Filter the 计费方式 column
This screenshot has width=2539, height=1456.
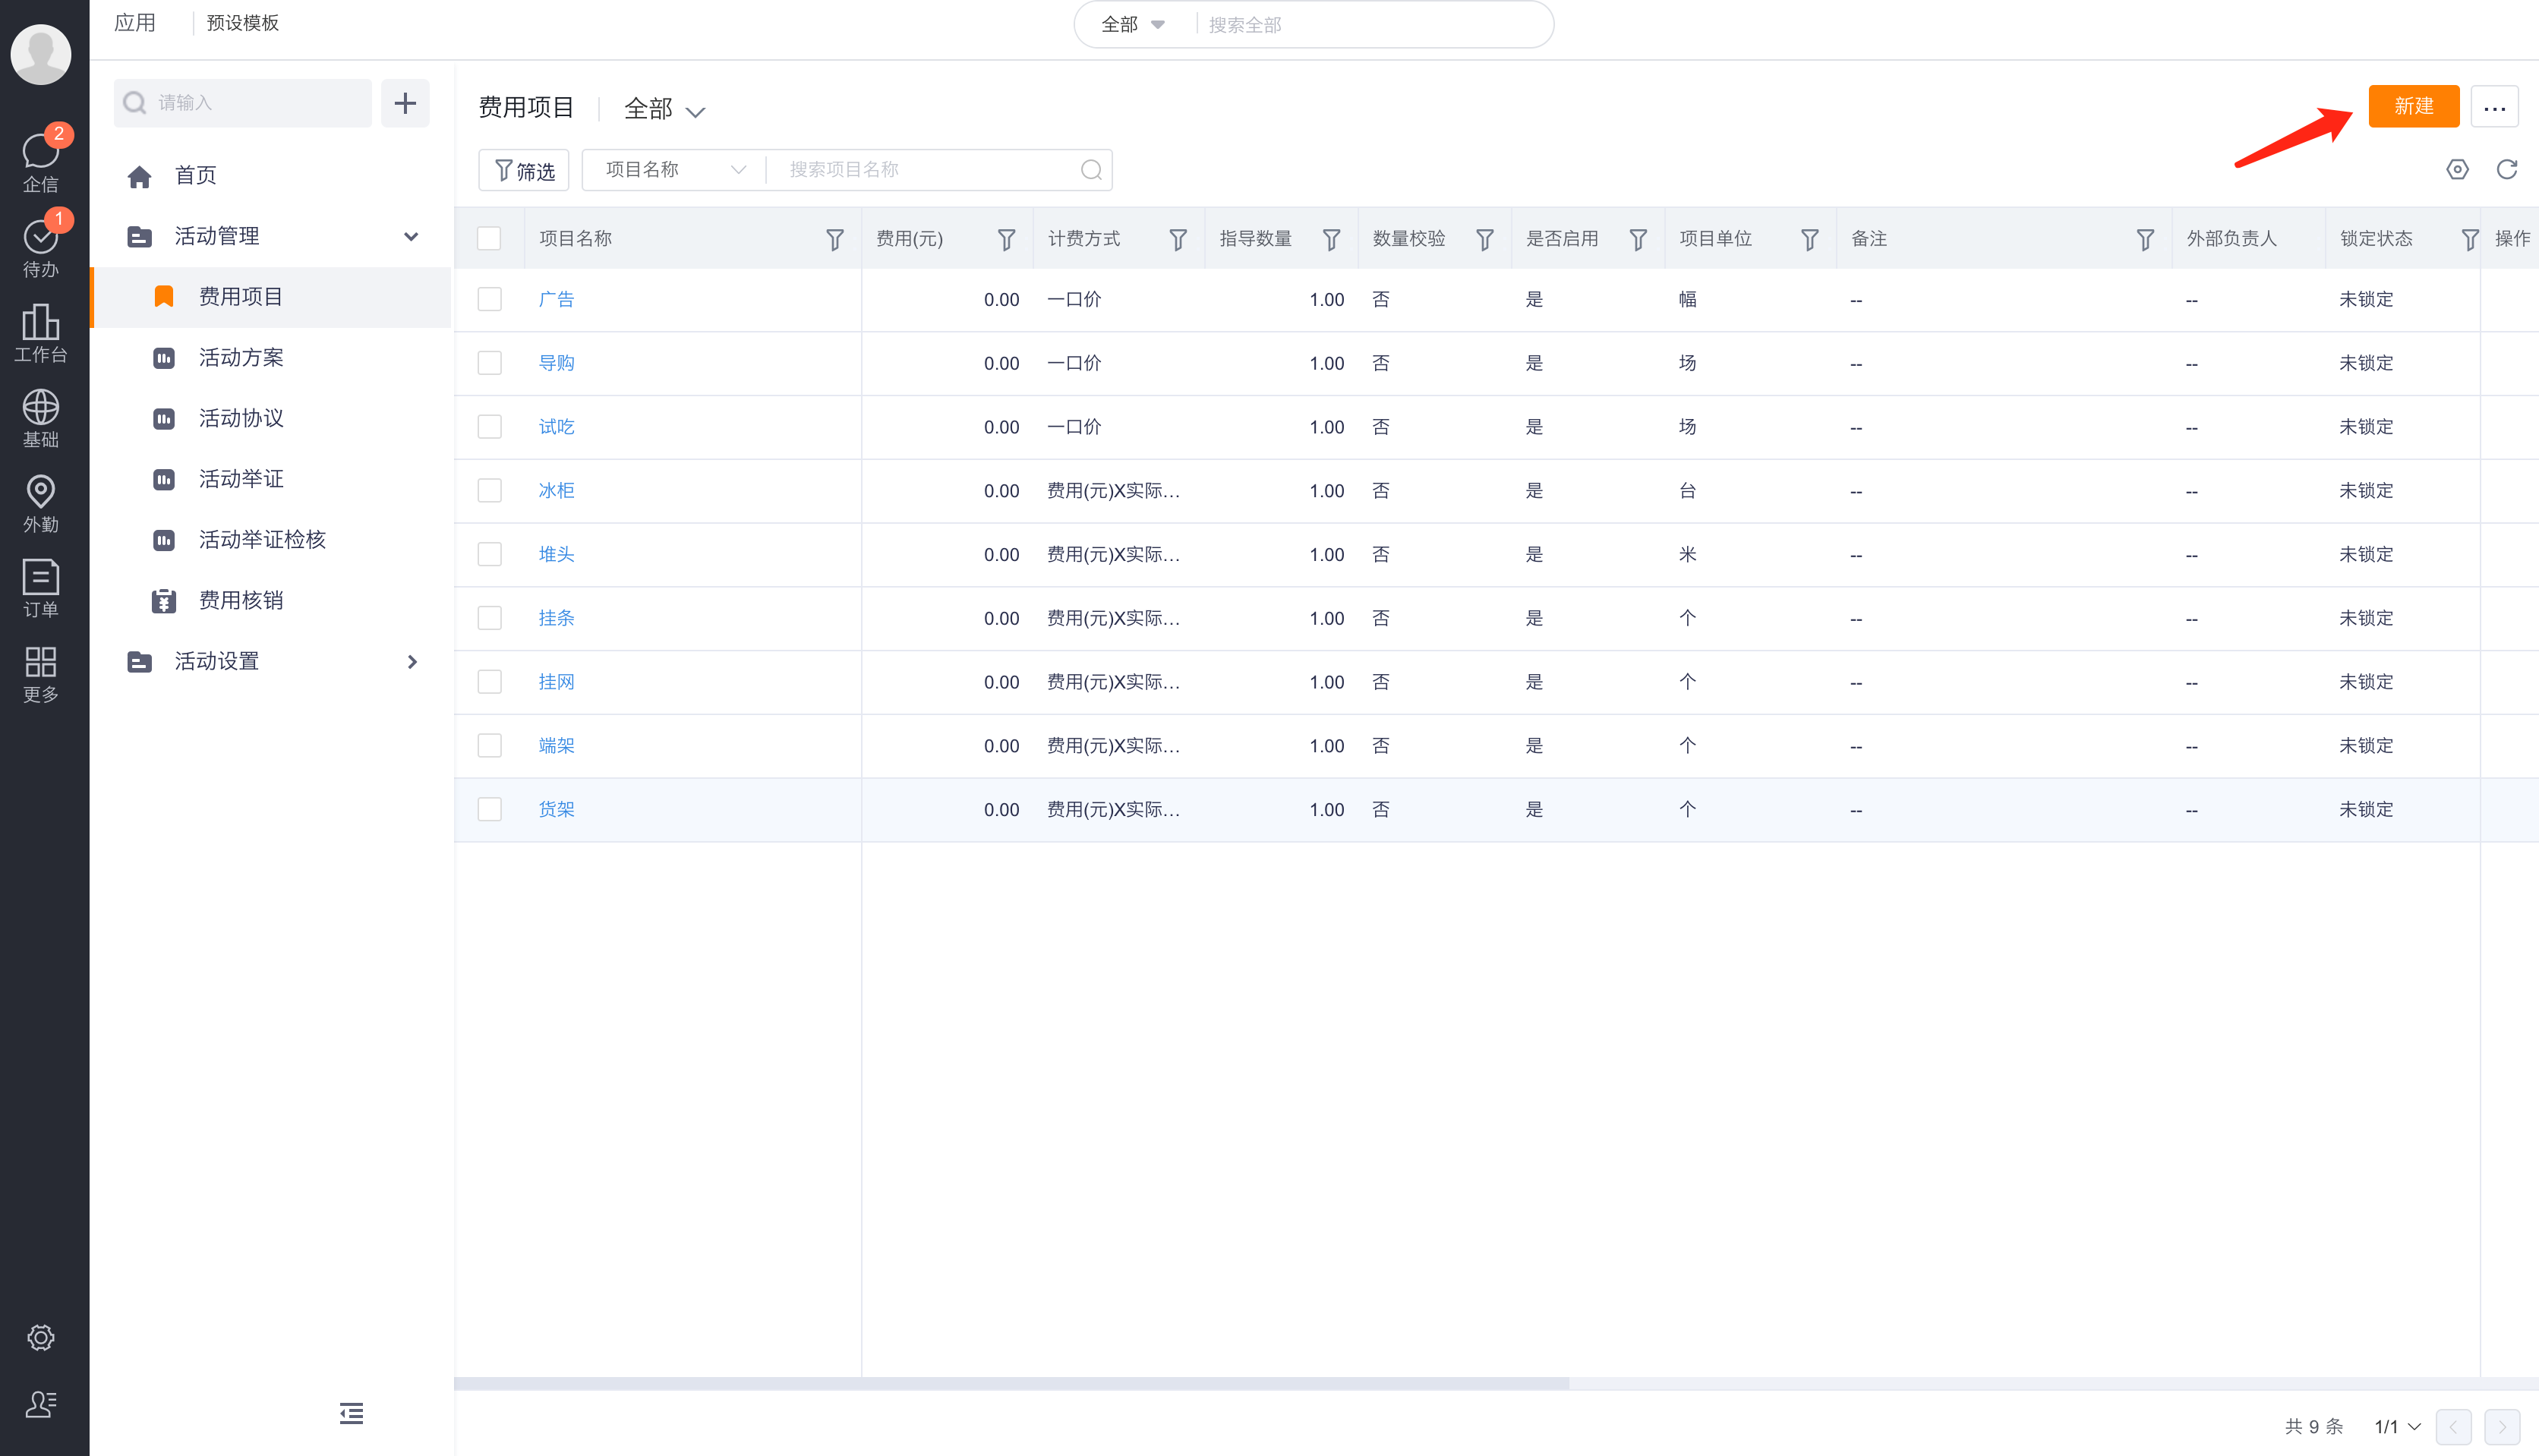coord(1177,239)
